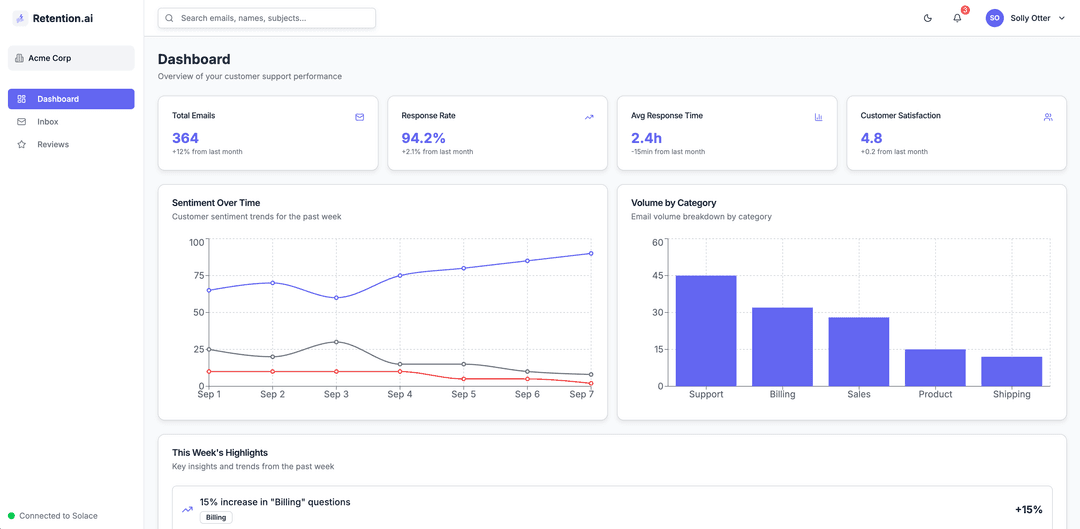Select Dashboard in the sidebar
This screenshot has height=529, width=1080.
click(71, 99)
